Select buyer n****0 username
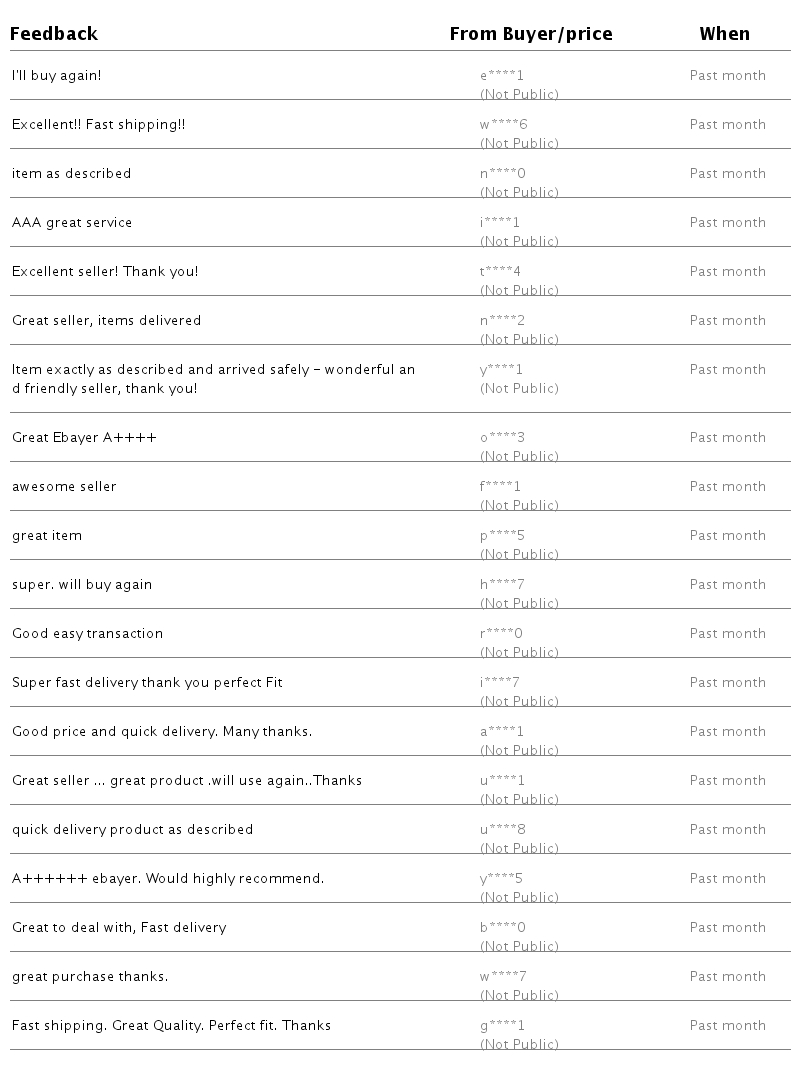The width and height of the screenshot is (800, 1069). pyautogui.click(x=502, y=173)
